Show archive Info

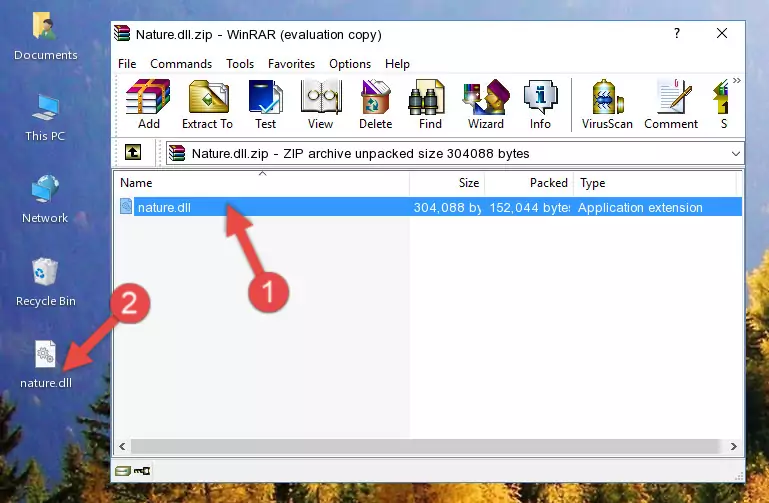pyautogui.click(x=540, y=104)
